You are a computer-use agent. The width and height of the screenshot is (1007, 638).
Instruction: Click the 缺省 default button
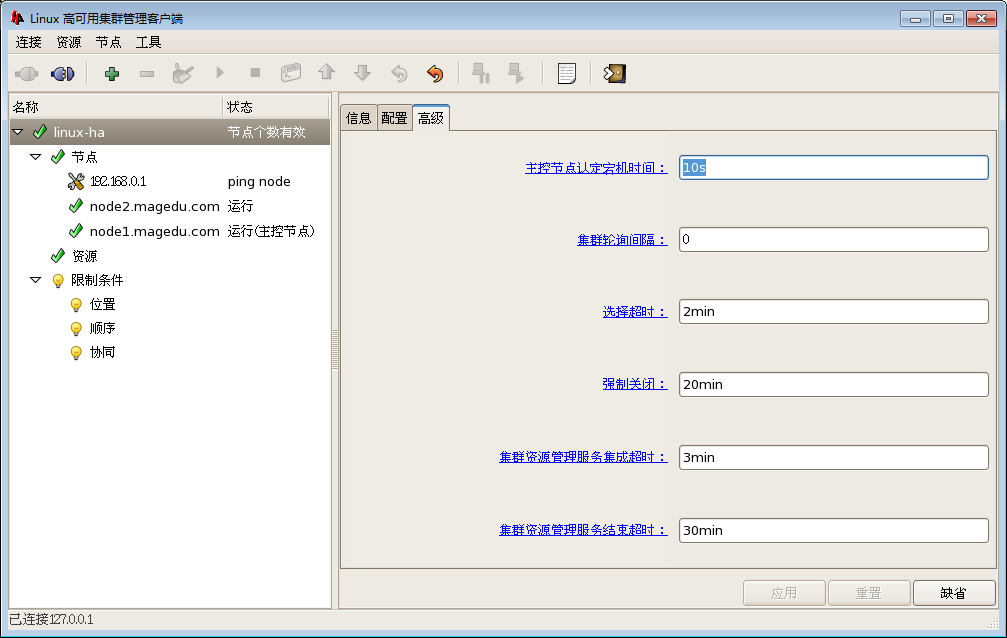[x=954, y=593]
